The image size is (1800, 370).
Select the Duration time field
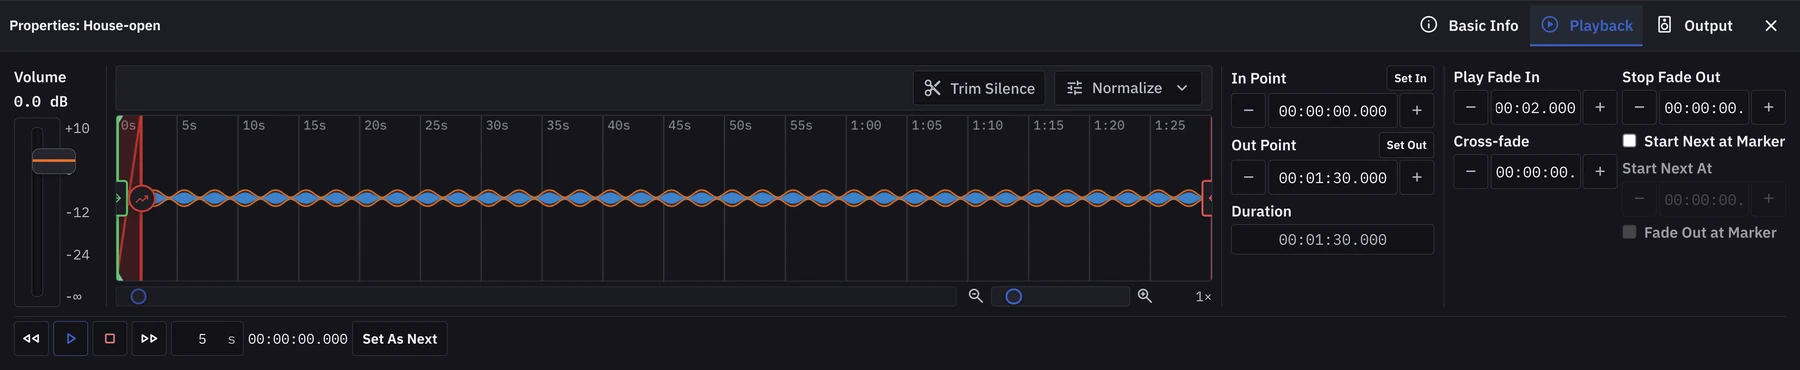[1332, 240]
